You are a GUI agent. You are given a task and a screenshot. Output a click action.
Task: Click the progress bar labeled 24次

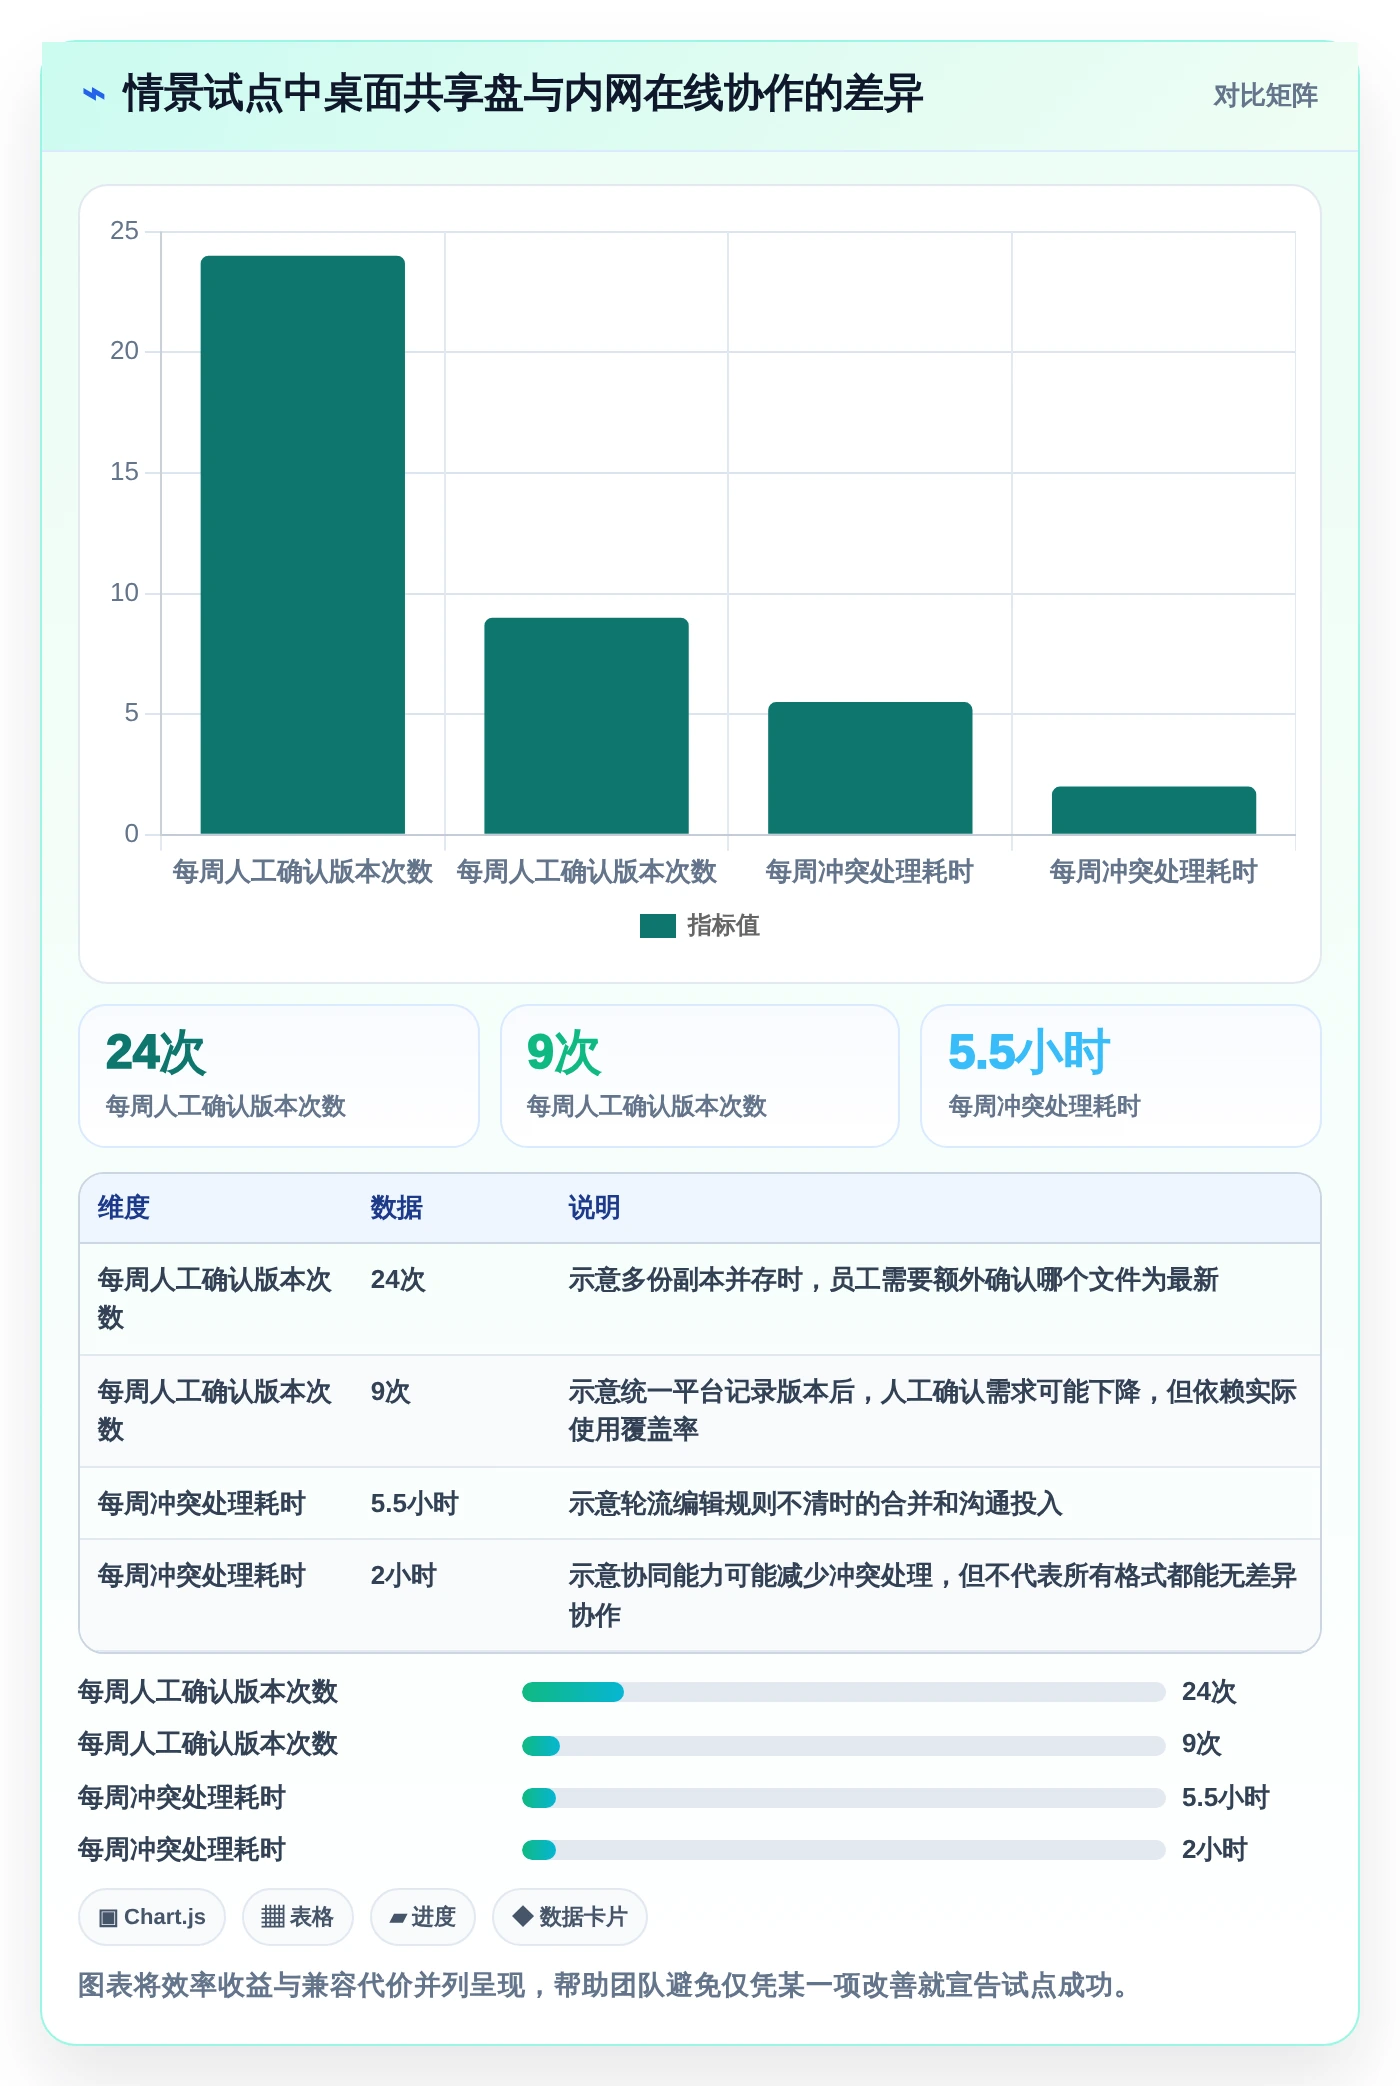[843, 1692]
